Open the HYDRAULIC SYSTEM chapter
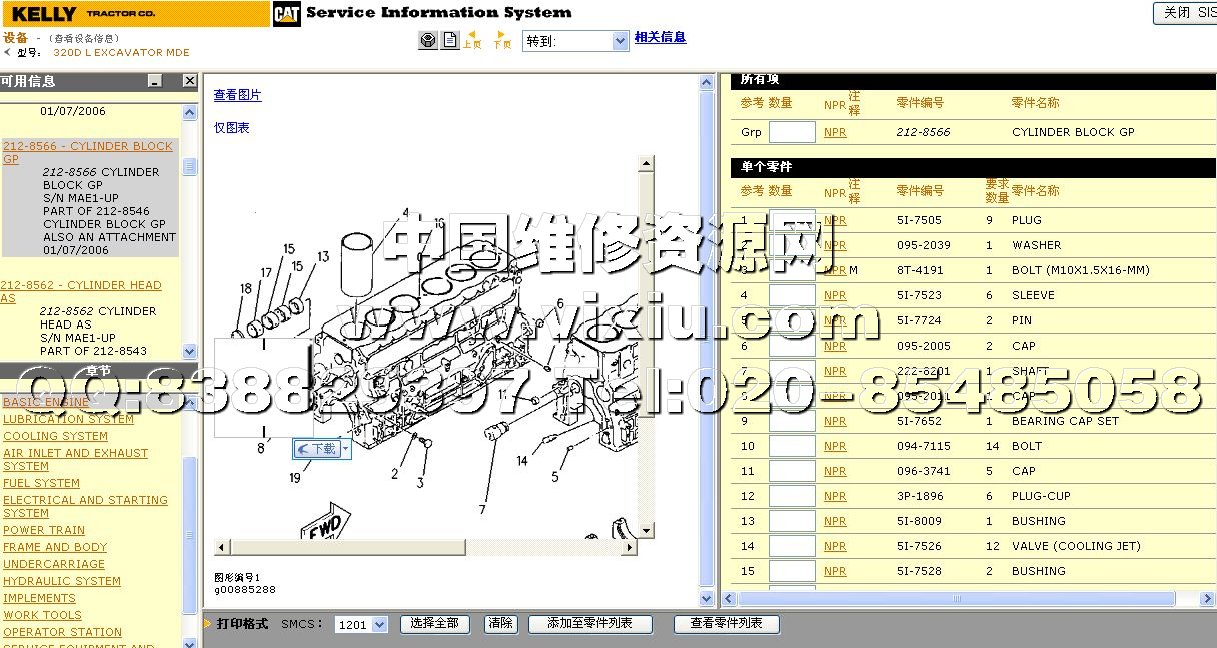This screenshot has height=648, width=1217. pyautogui.click(x=62, y=581)
